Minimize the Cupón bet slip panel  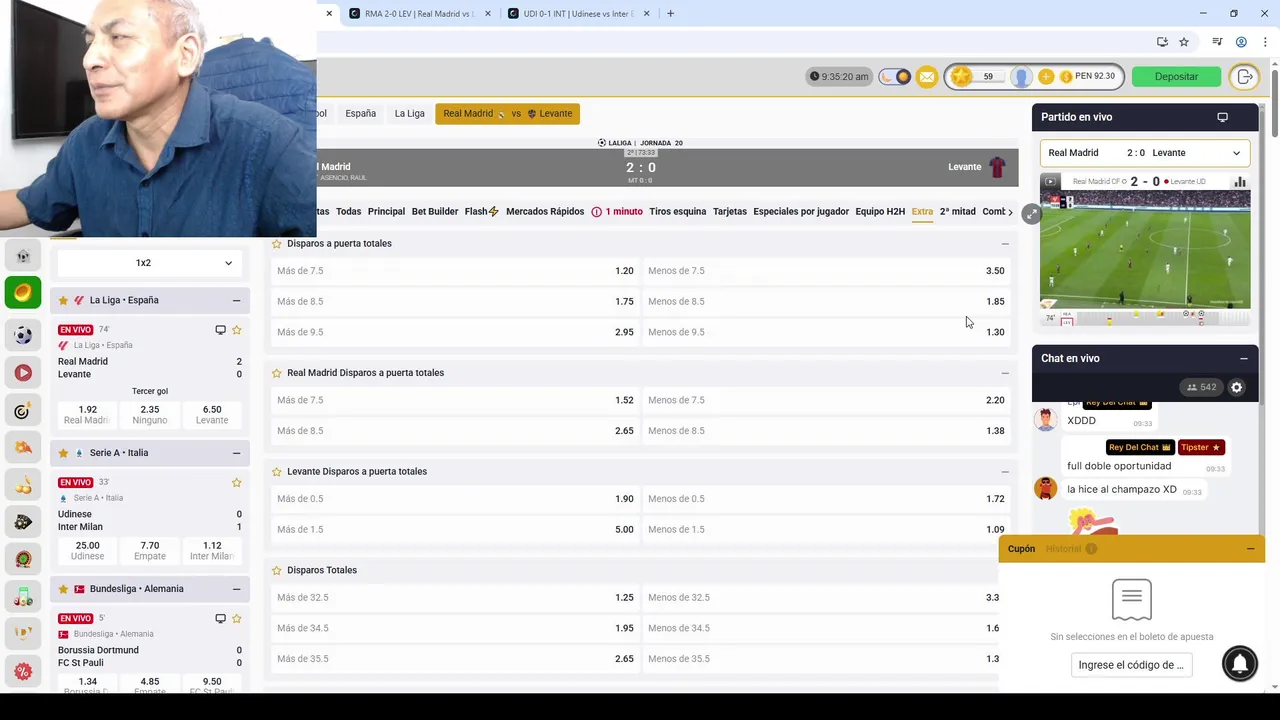1250,549
